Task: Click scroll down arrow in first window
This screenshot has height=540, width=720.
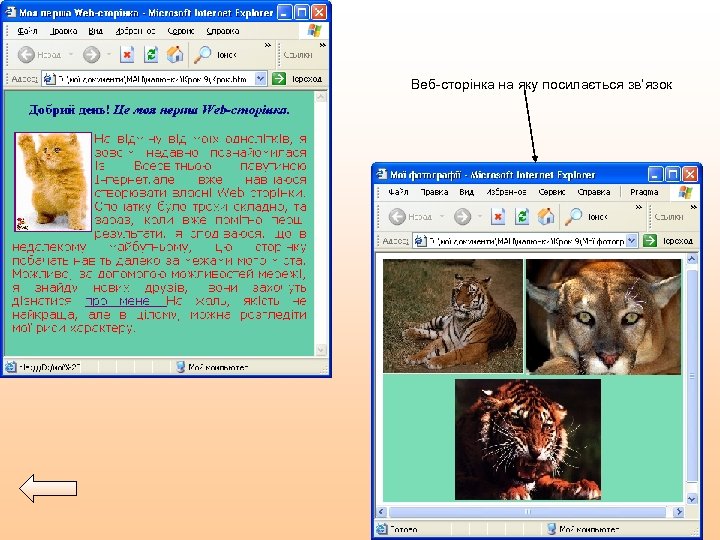Action: [x=321, y=349]
